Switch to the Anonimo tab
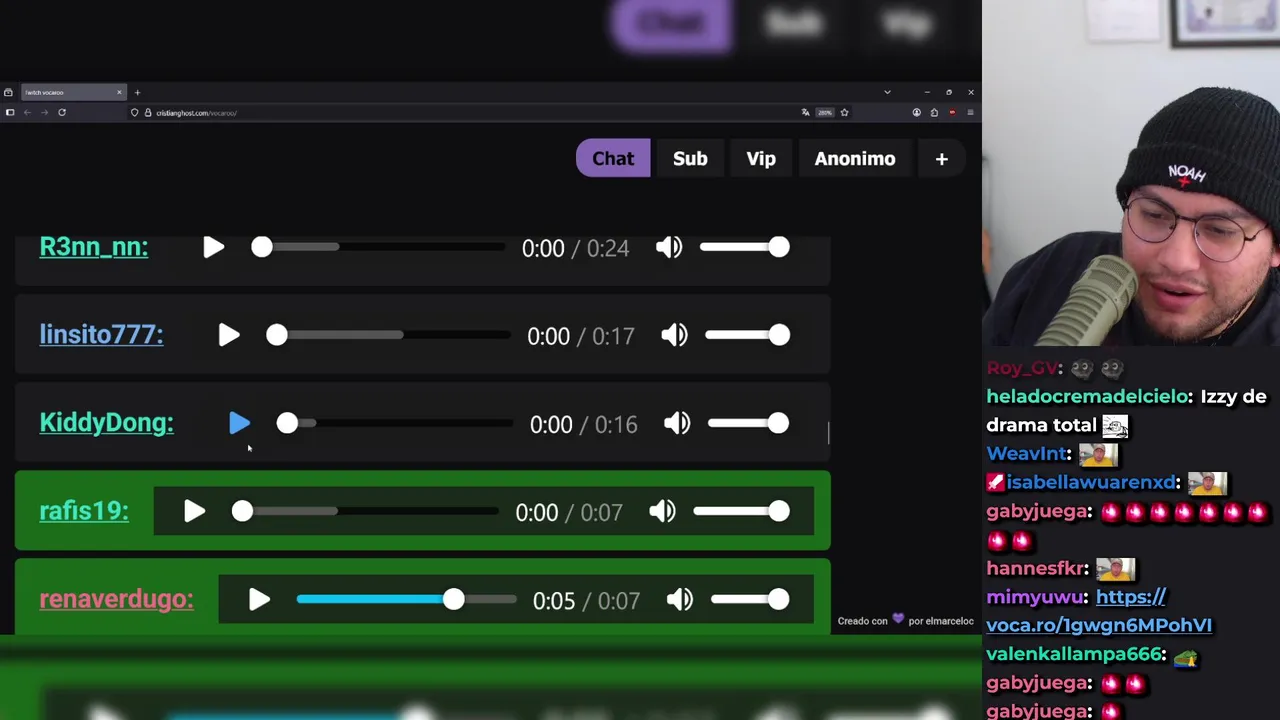The width and height of the screenshot is (1280, 720). point(855,159)
